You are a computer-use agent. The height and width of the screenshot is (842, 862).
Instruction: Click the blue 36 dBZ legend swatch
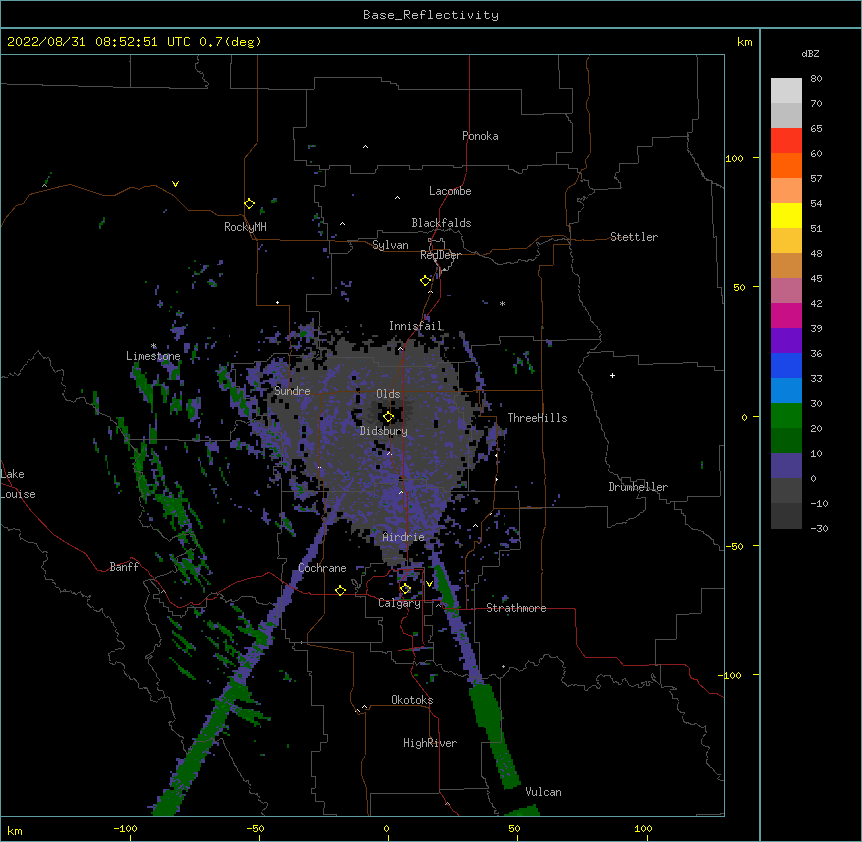point(786,365)
